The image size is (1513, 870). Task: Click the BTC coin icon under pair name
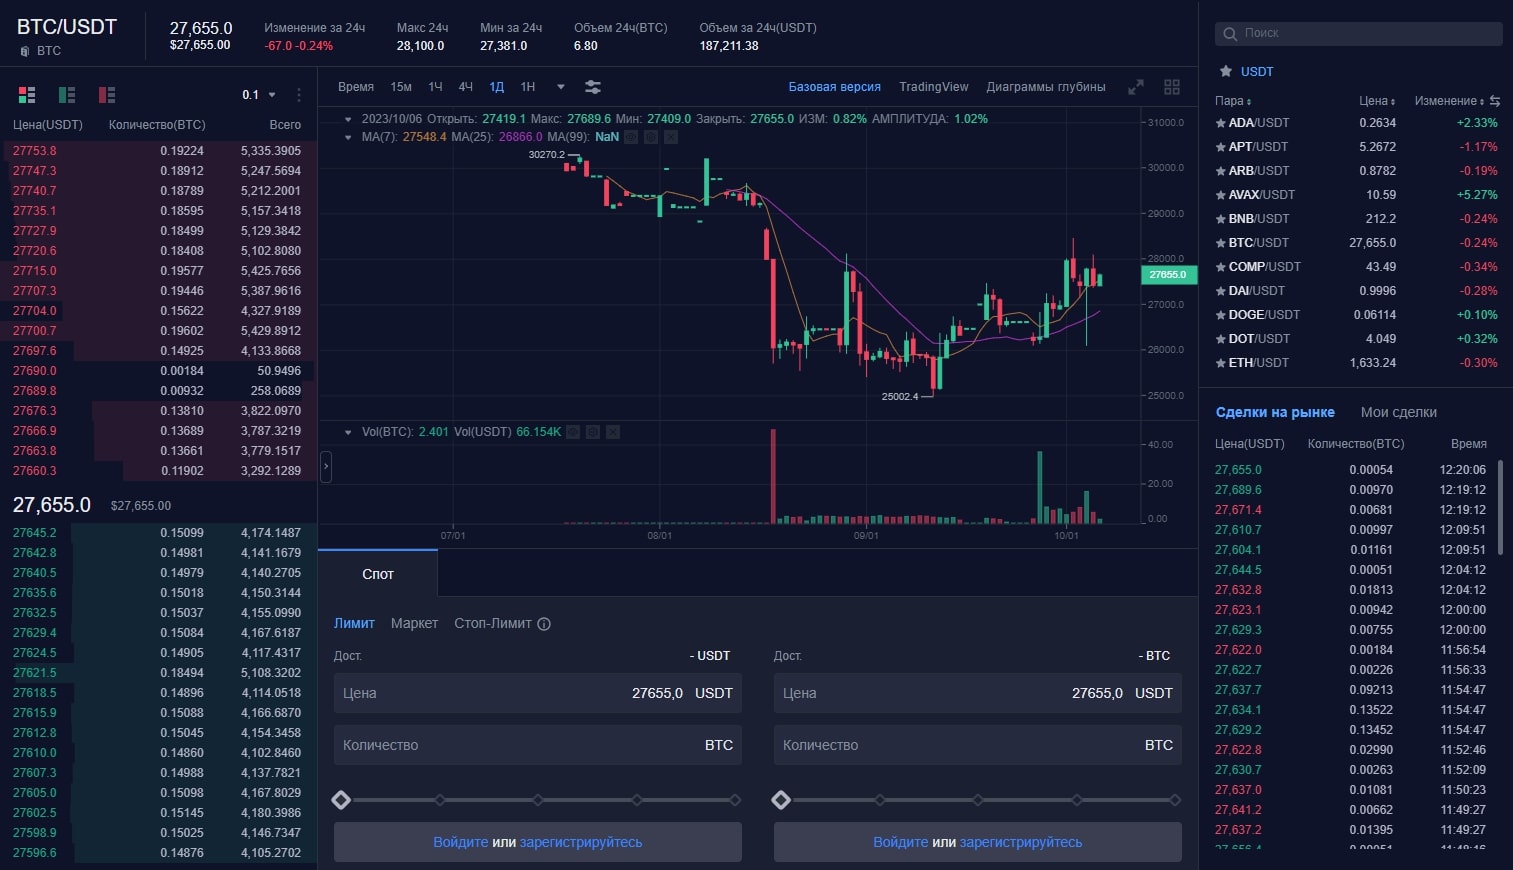tap(25, 51)
